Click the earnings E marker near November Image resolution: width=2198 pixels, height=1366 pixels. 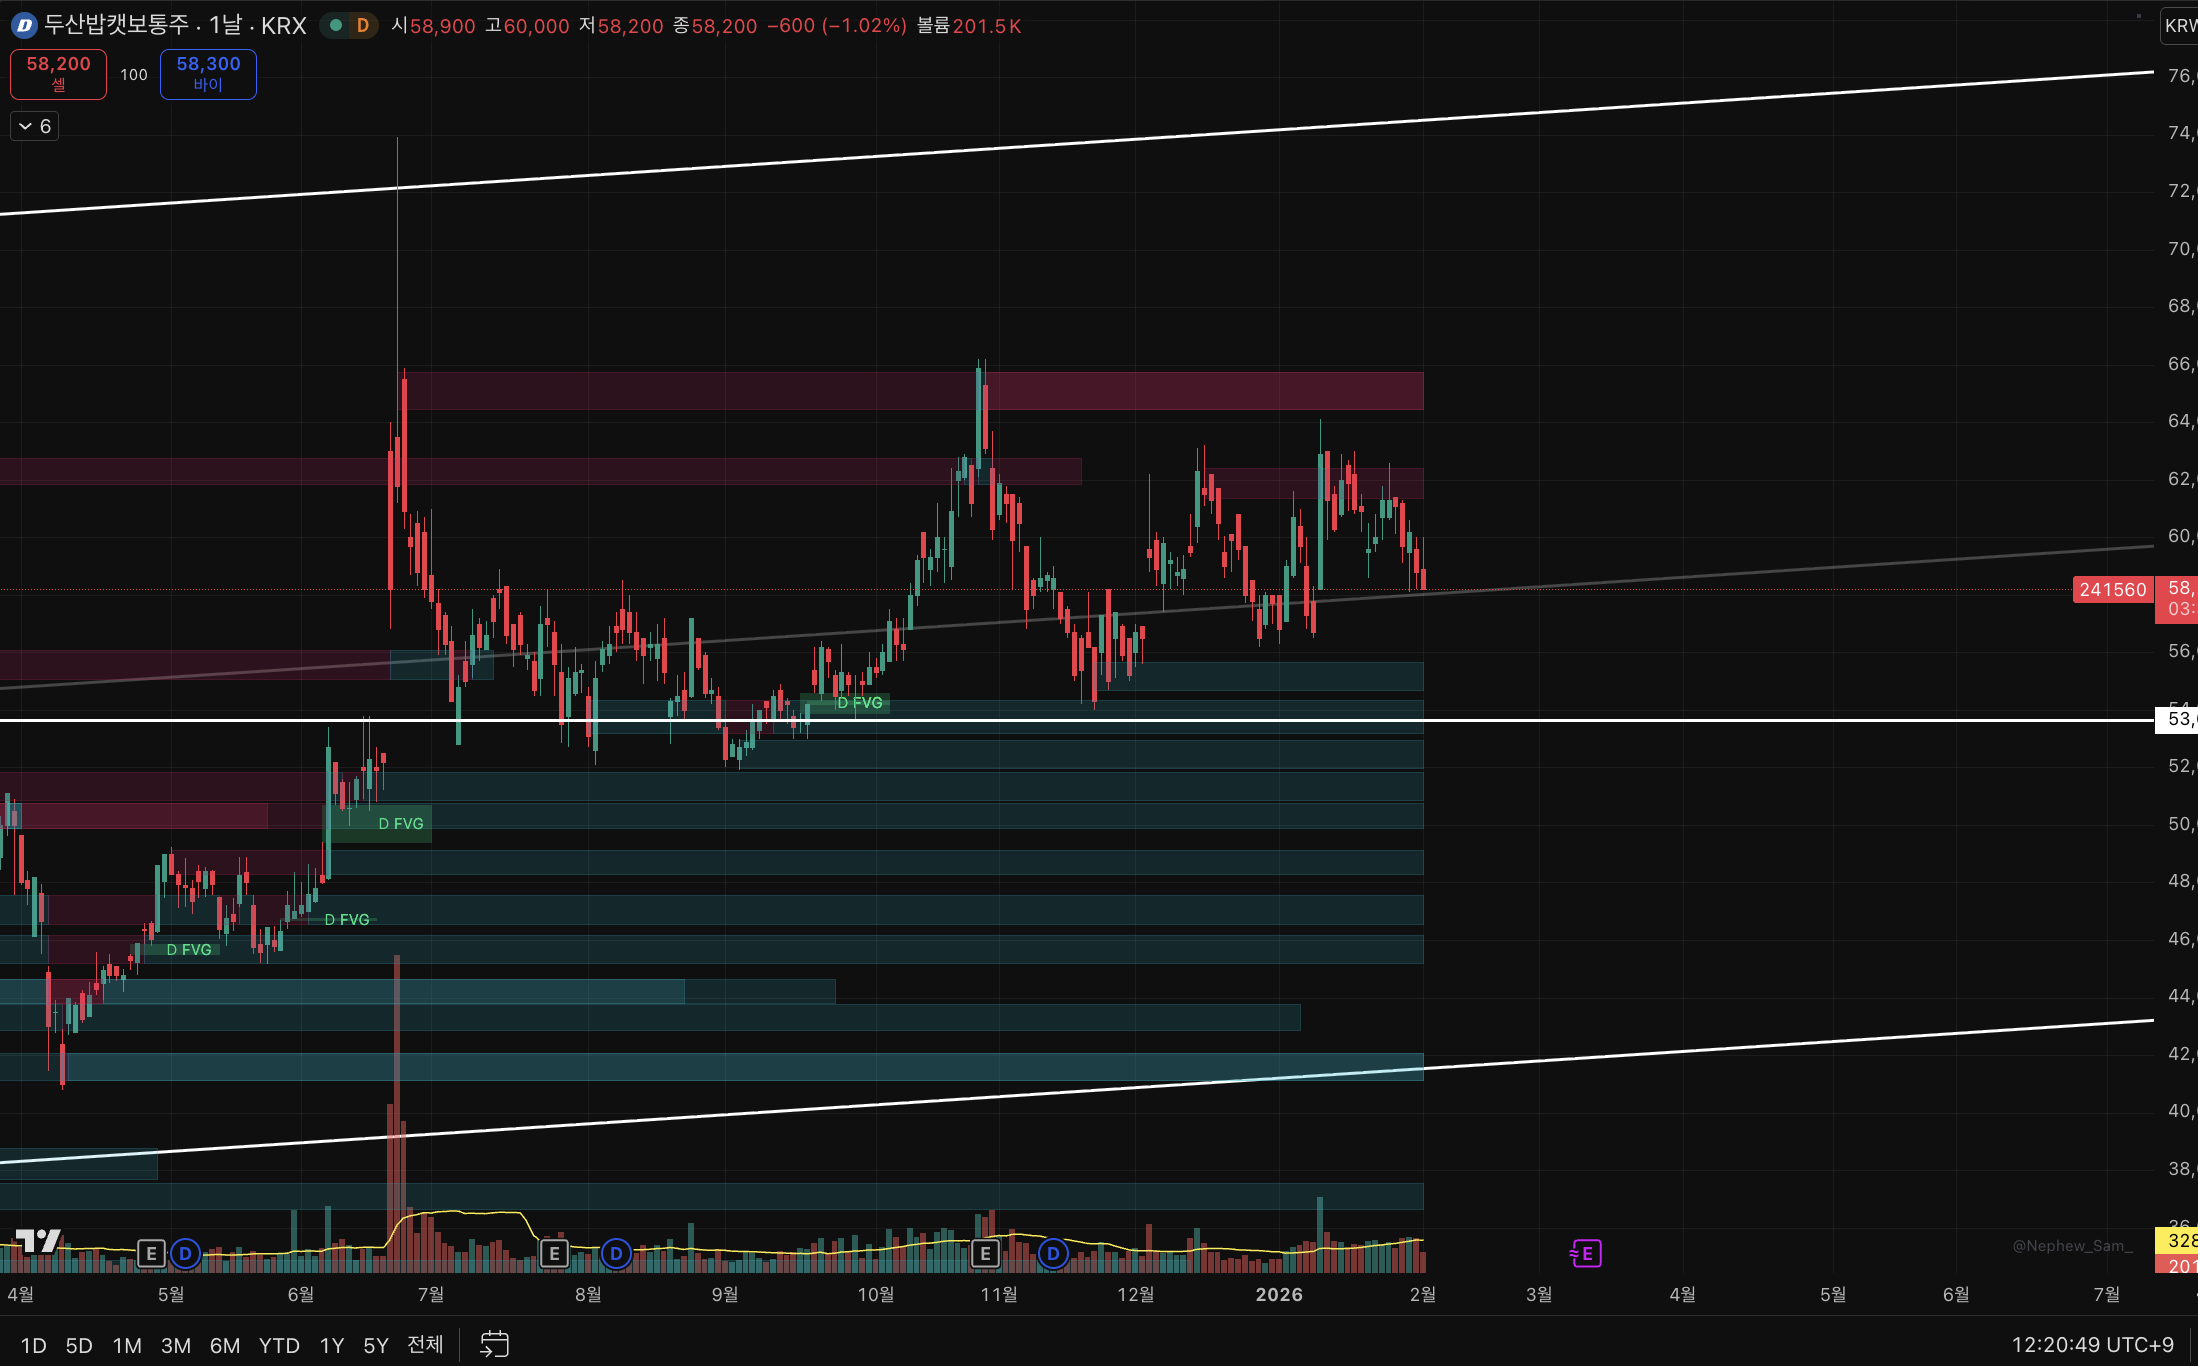[x=985, y=1253]
